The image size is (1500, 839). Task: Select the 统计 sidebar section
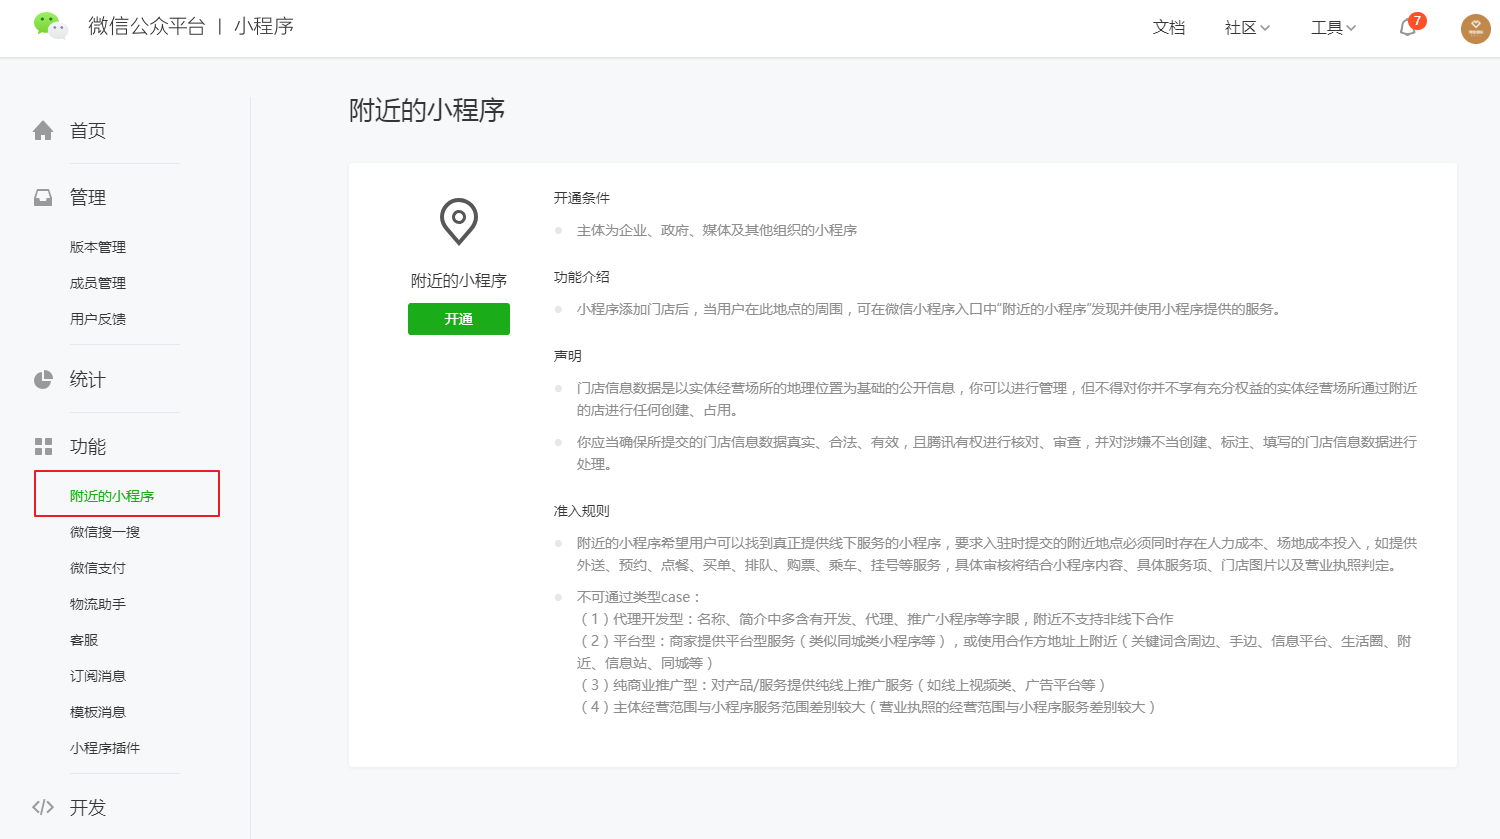point(88,380)
